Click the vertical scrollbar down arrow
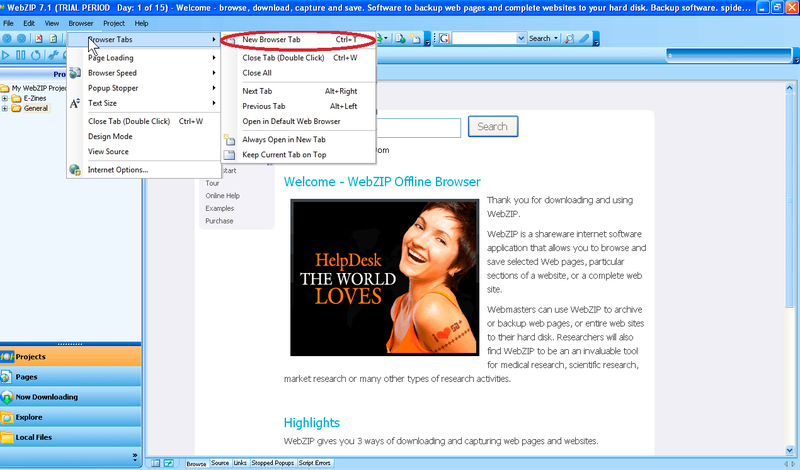Image resolution: width=800 pixels, height=470 pixels. 789,450
